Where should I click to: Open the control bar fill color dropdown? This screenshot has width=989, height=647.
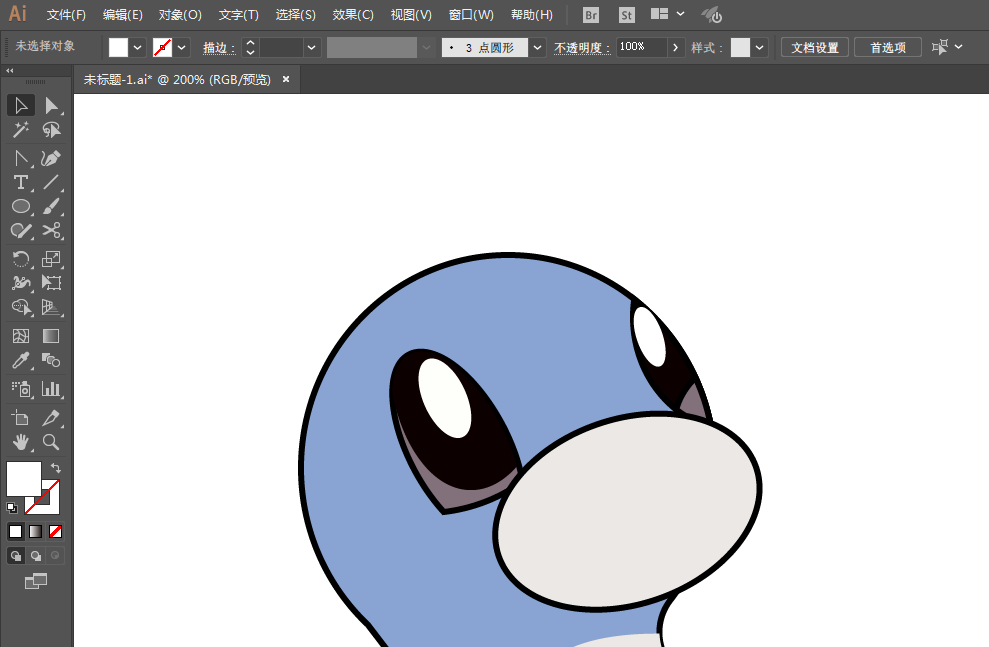point(138,47)
